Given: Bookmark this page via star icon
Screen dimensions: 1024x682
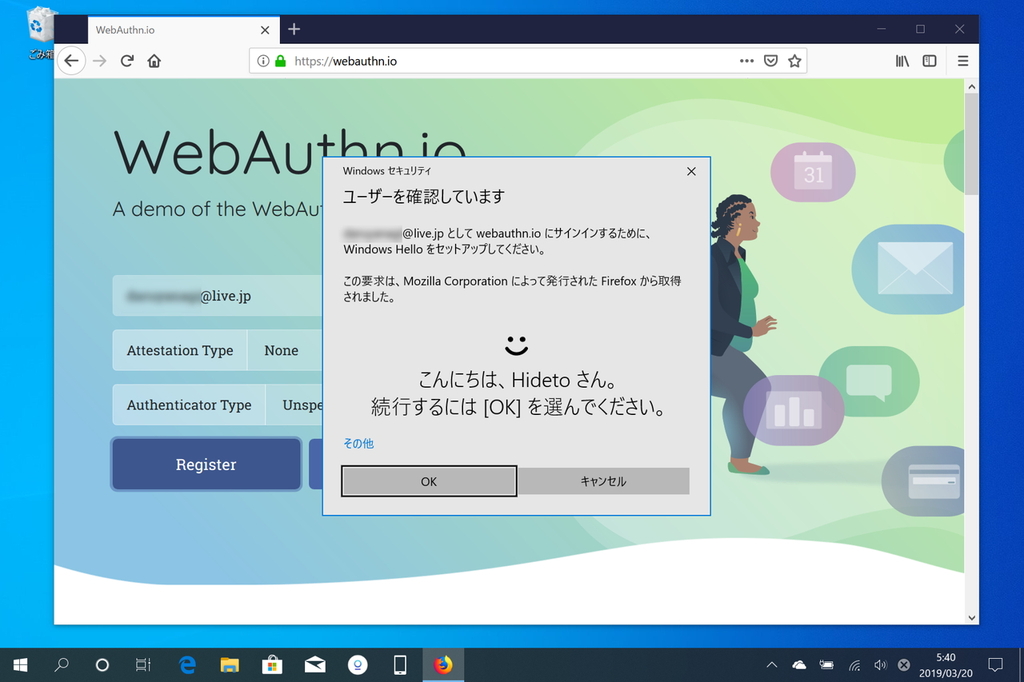Looking at the screenshot, I should pos(794,61).
